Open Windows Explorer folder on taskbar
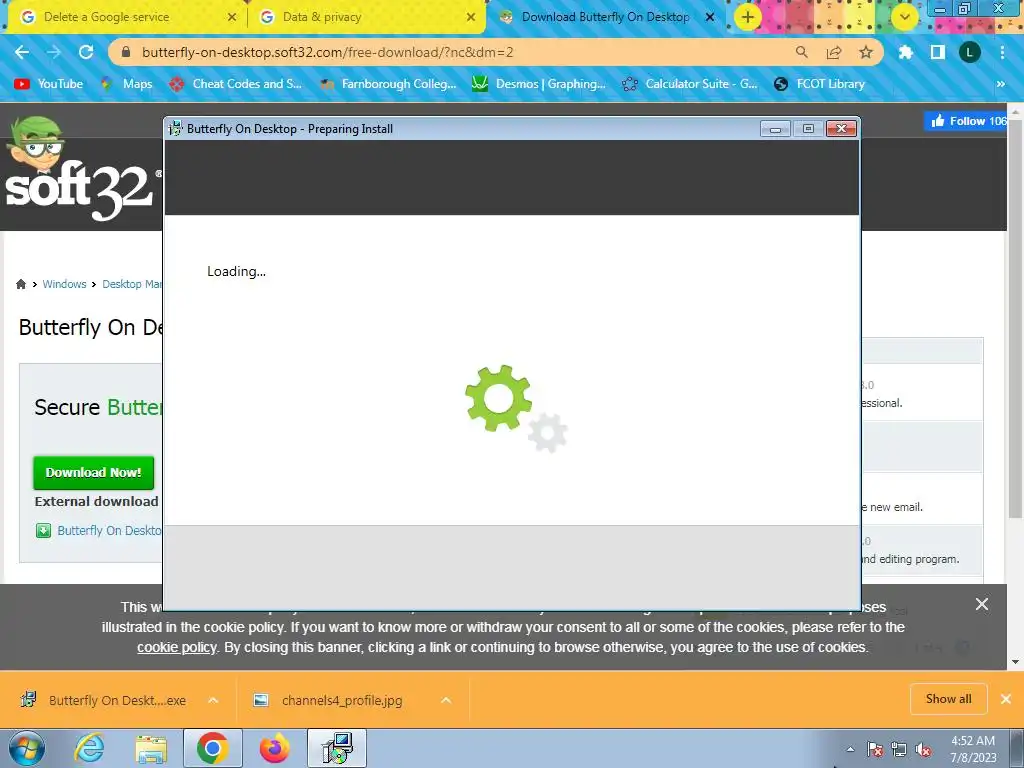The width and height of the screenshot is (1024, 768). point(151,748)
